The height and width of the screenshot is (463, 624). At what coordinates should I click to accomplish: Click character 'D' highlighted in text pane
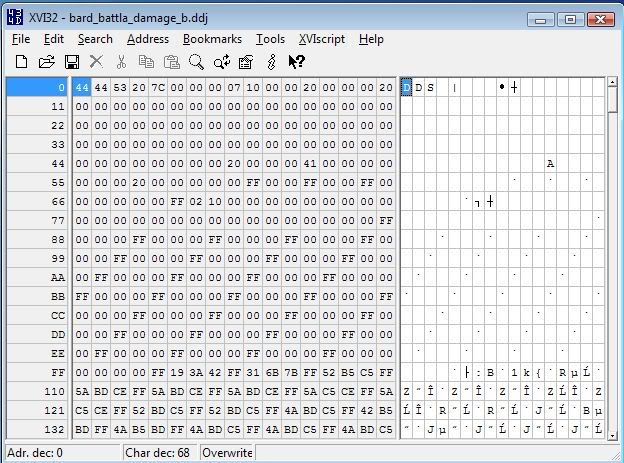coord(406,87)
